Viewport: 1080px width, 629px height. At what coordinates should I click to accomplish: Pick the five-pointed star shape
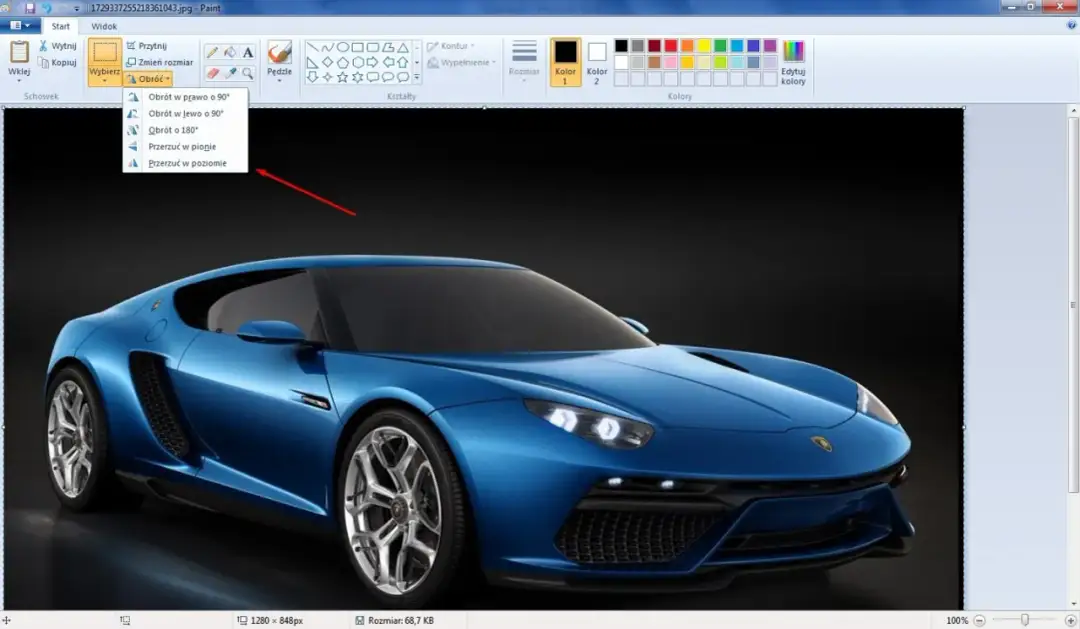(343, 76)
